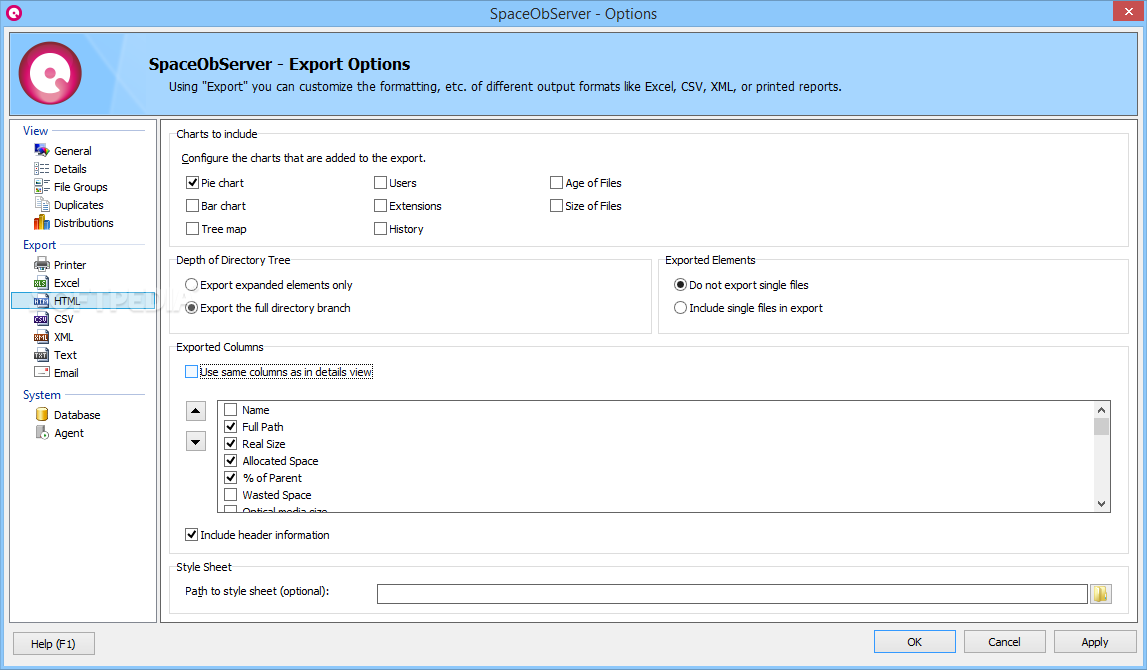Enable the Age of Files checkbox

click(557, 183)
